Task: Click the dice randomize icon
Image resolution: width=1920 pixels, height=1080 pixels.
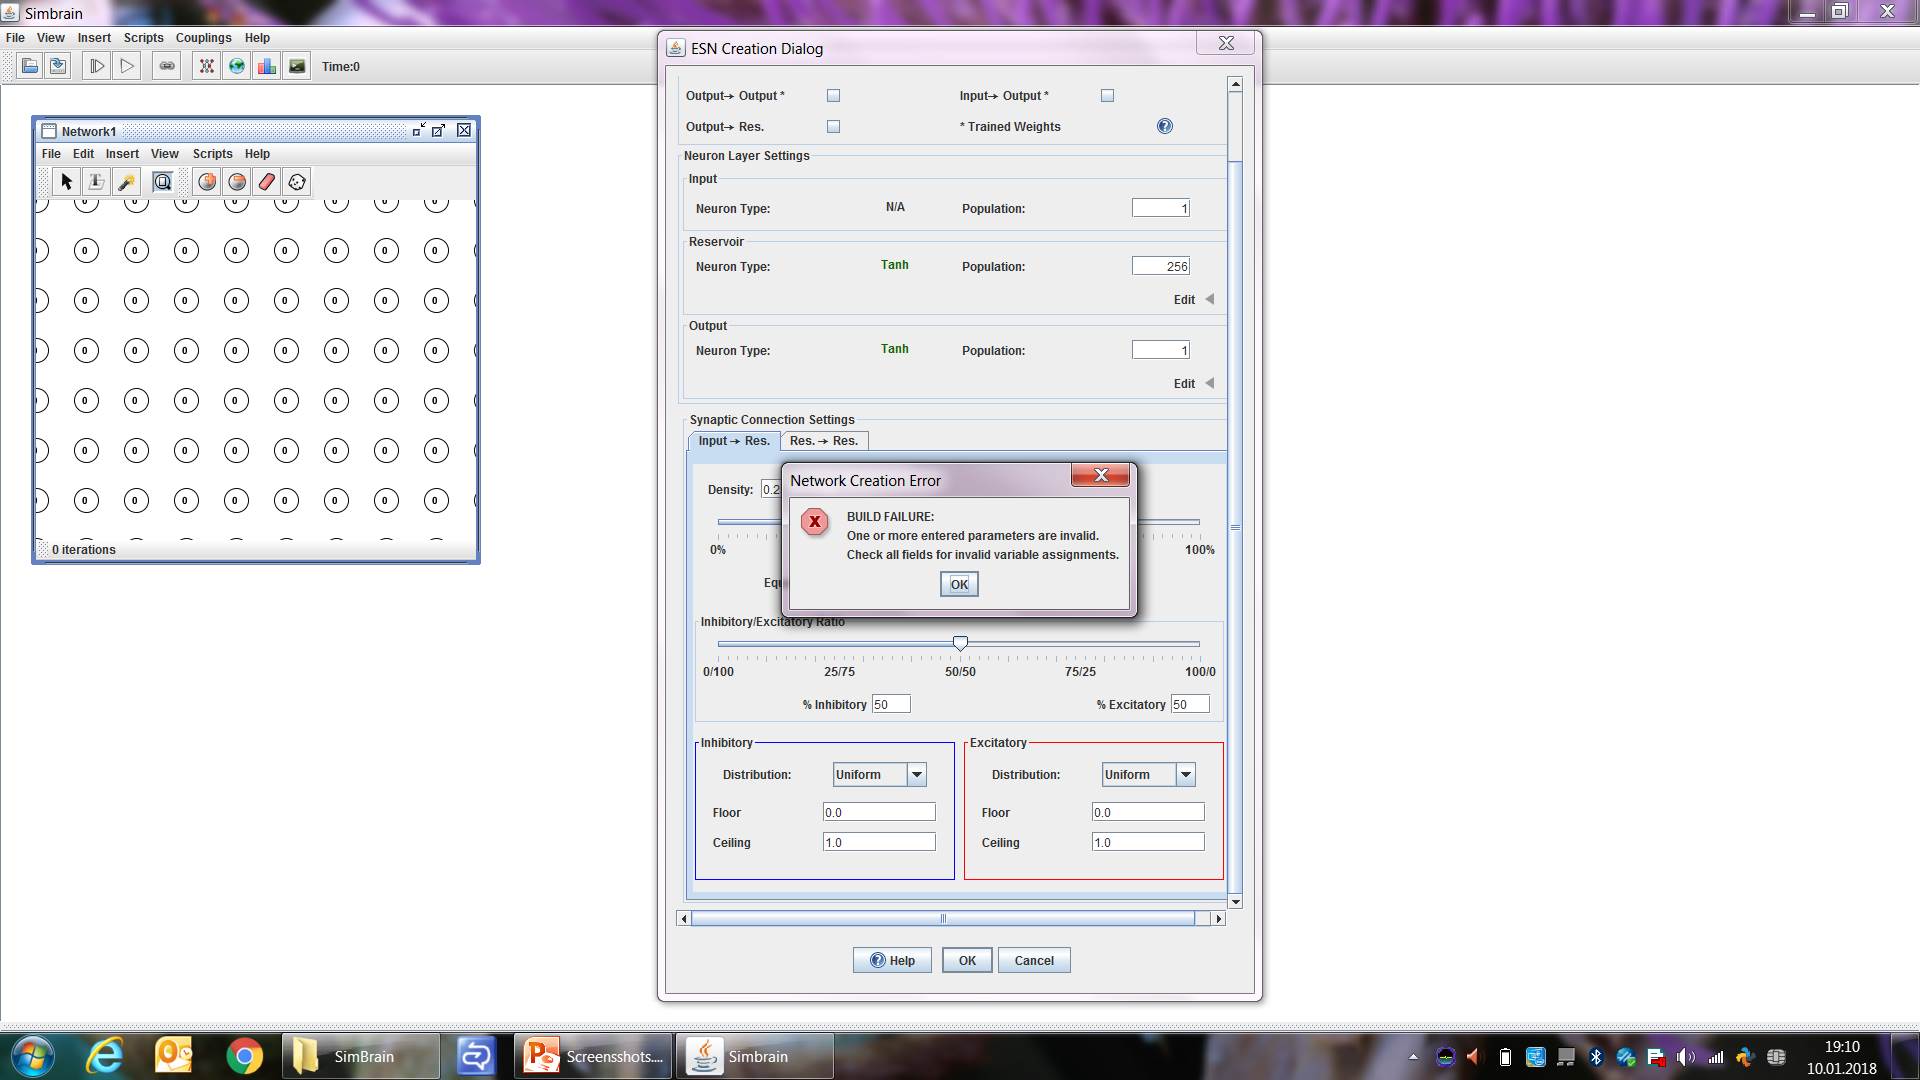Action: click(x=297, y=181)
